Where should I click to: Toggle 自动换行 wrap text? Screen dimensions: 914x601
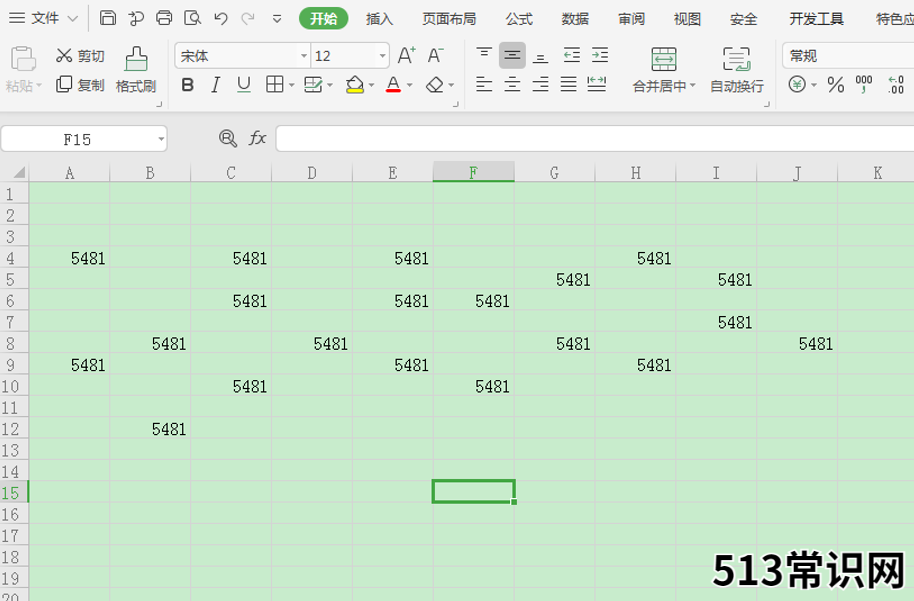(737, 70)
